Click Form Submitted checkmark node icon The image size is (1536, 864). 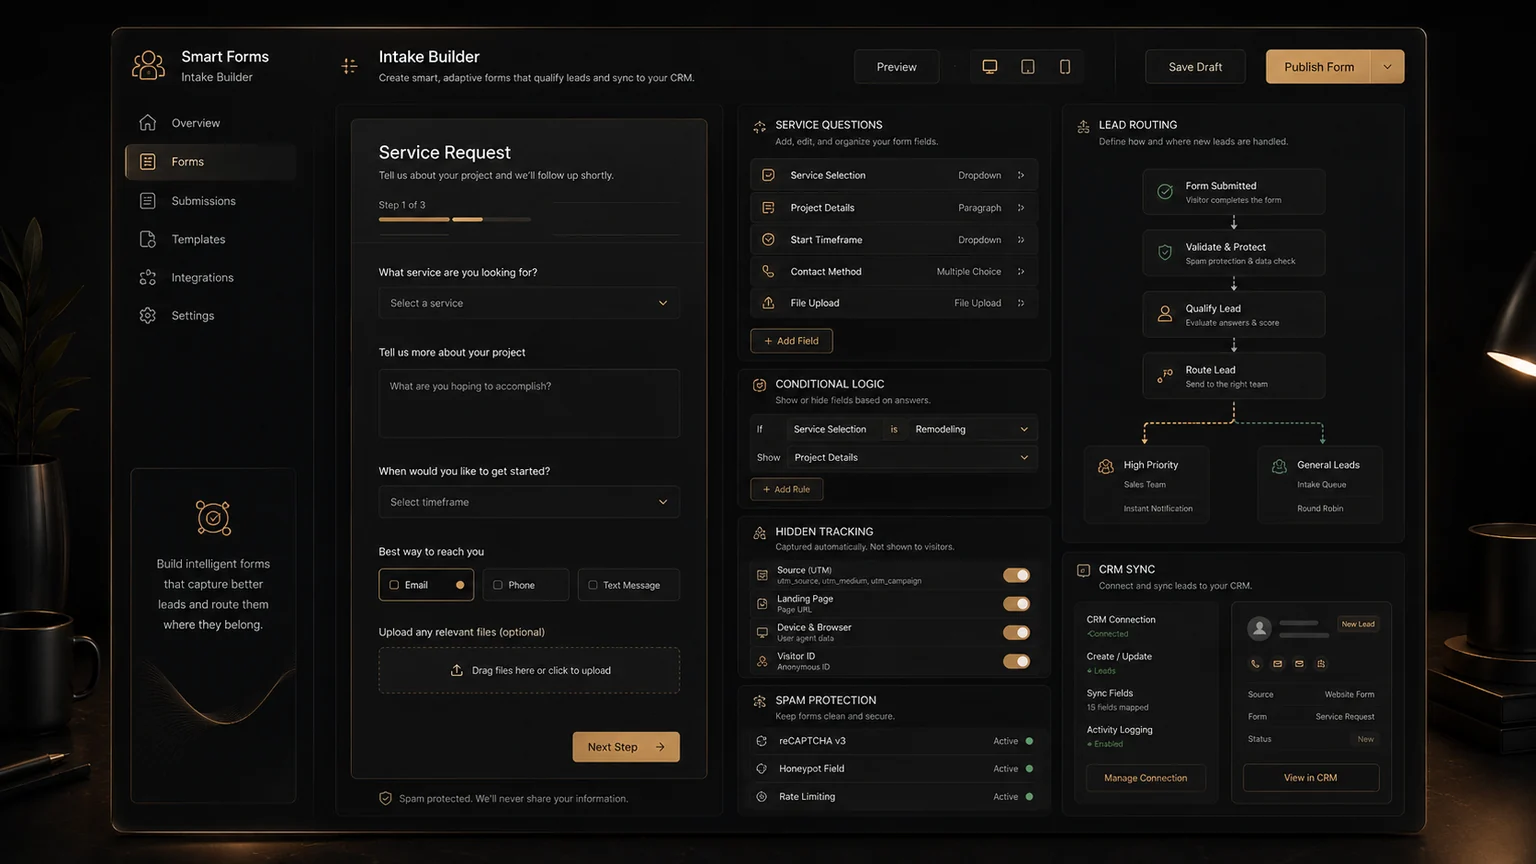pos(1165,192)
